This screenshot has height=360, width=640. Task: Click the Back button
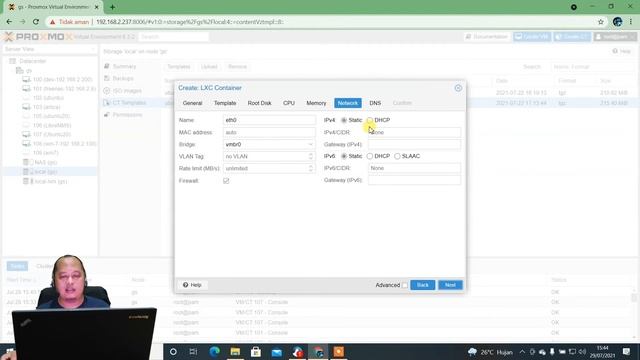[x=422, y=285]
